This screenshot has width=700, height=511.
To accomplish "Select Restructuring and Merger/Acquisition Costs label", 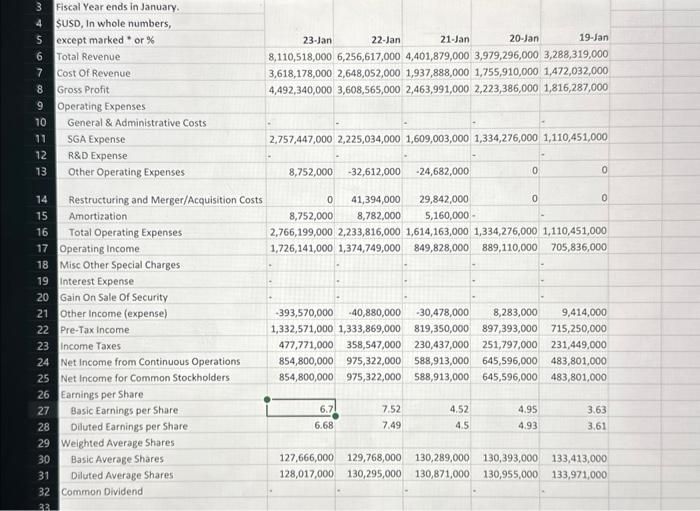I will point(165,200).
